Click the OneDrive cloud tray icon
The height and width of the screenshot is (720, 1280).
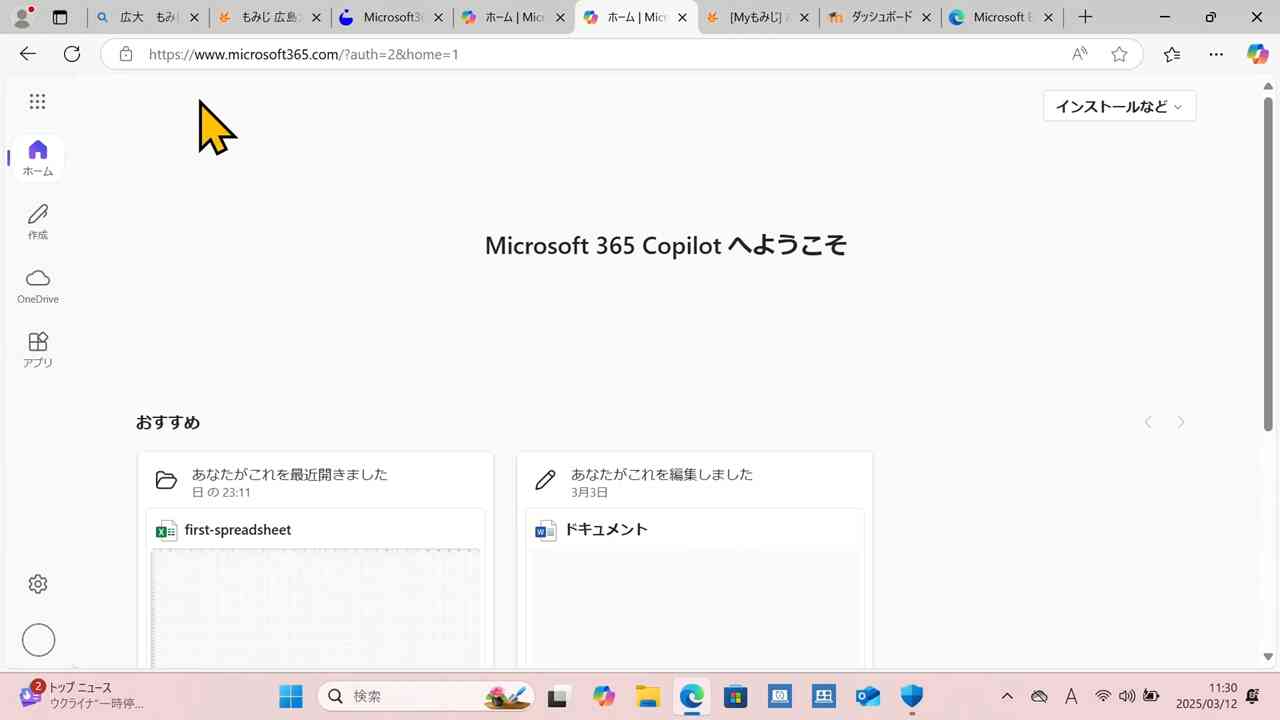point(1039,696)
